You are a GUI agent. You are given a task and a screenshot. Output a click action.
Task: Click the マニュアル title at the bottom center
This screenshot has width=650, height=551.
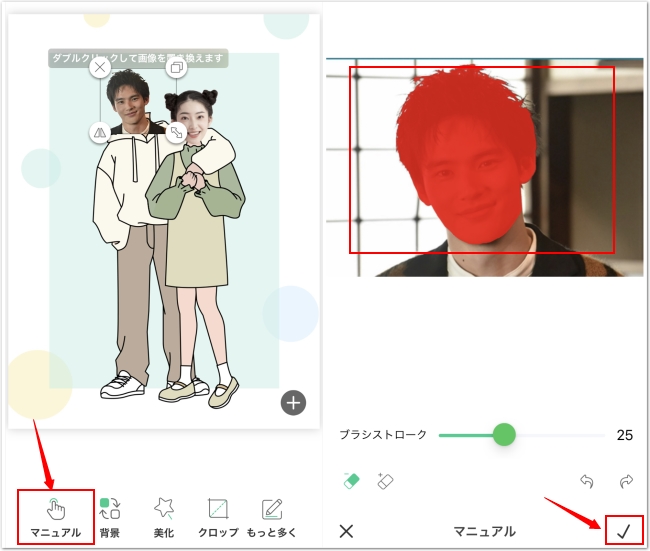point(485,531)
